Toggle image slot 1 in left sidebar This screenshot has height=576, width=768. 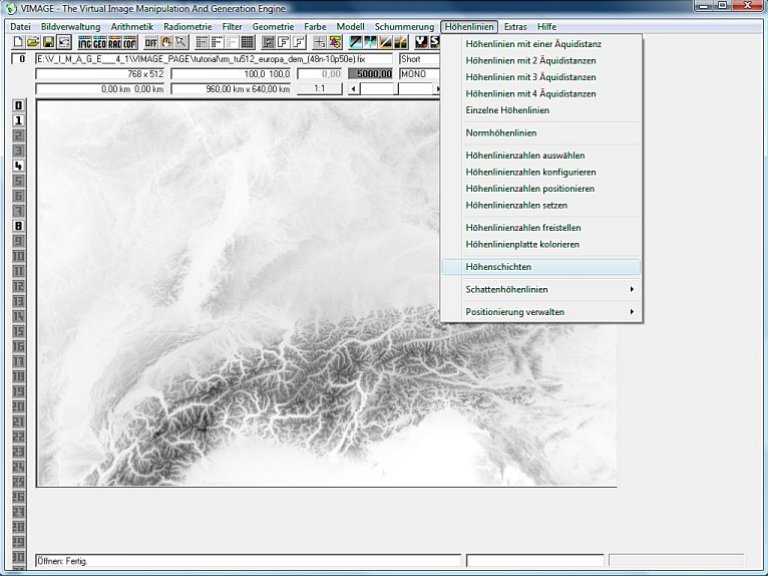coord(18,120)
